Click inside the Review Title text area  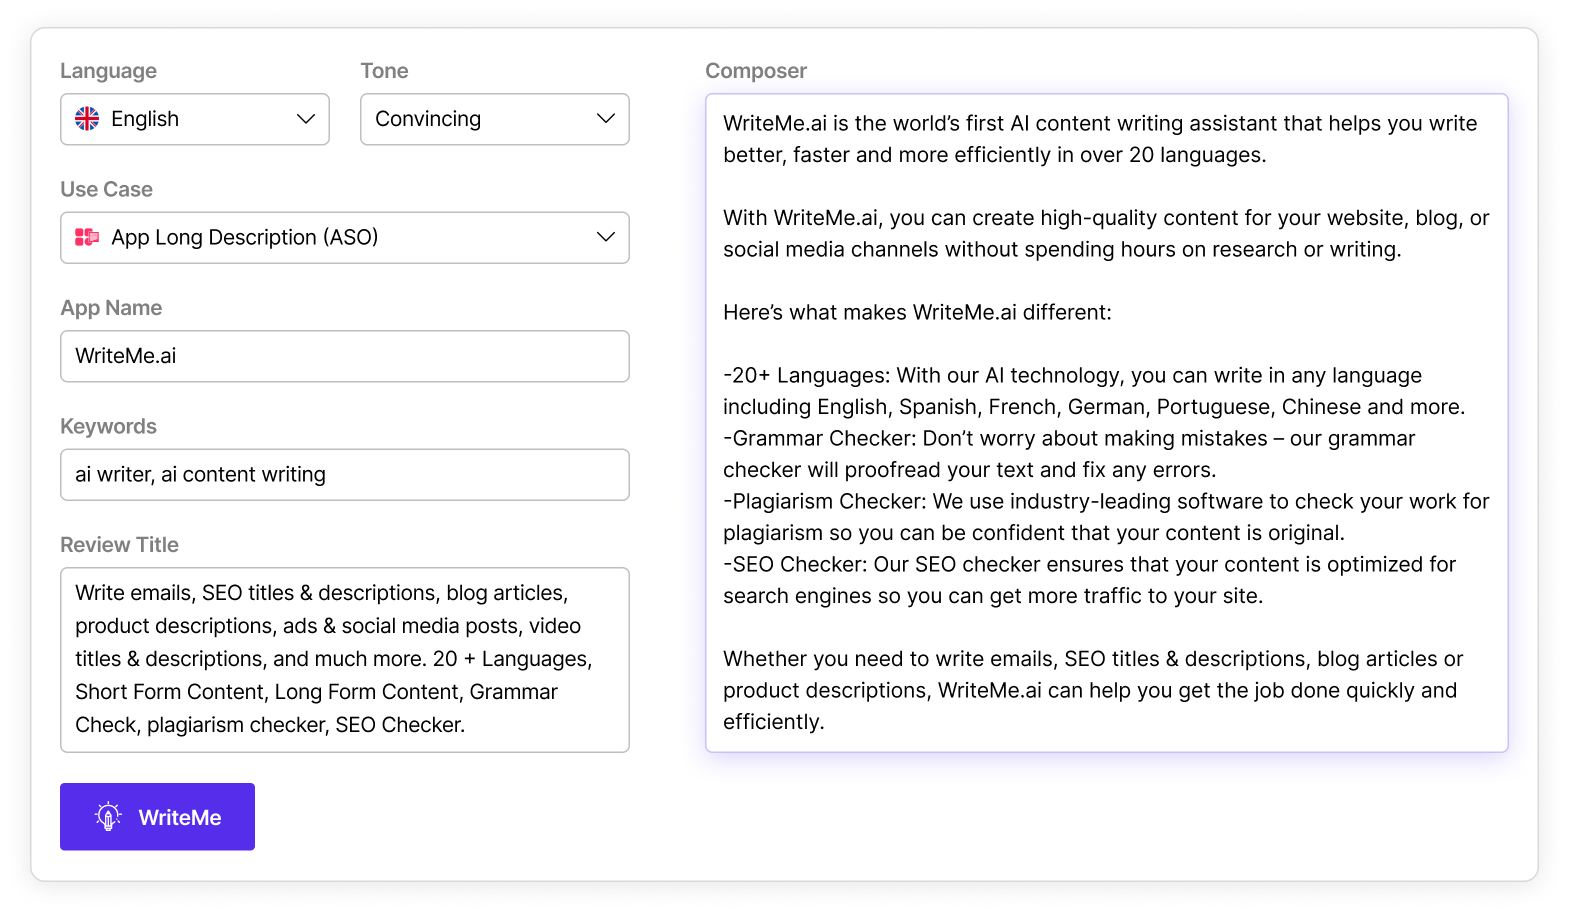tap(345, 660)
